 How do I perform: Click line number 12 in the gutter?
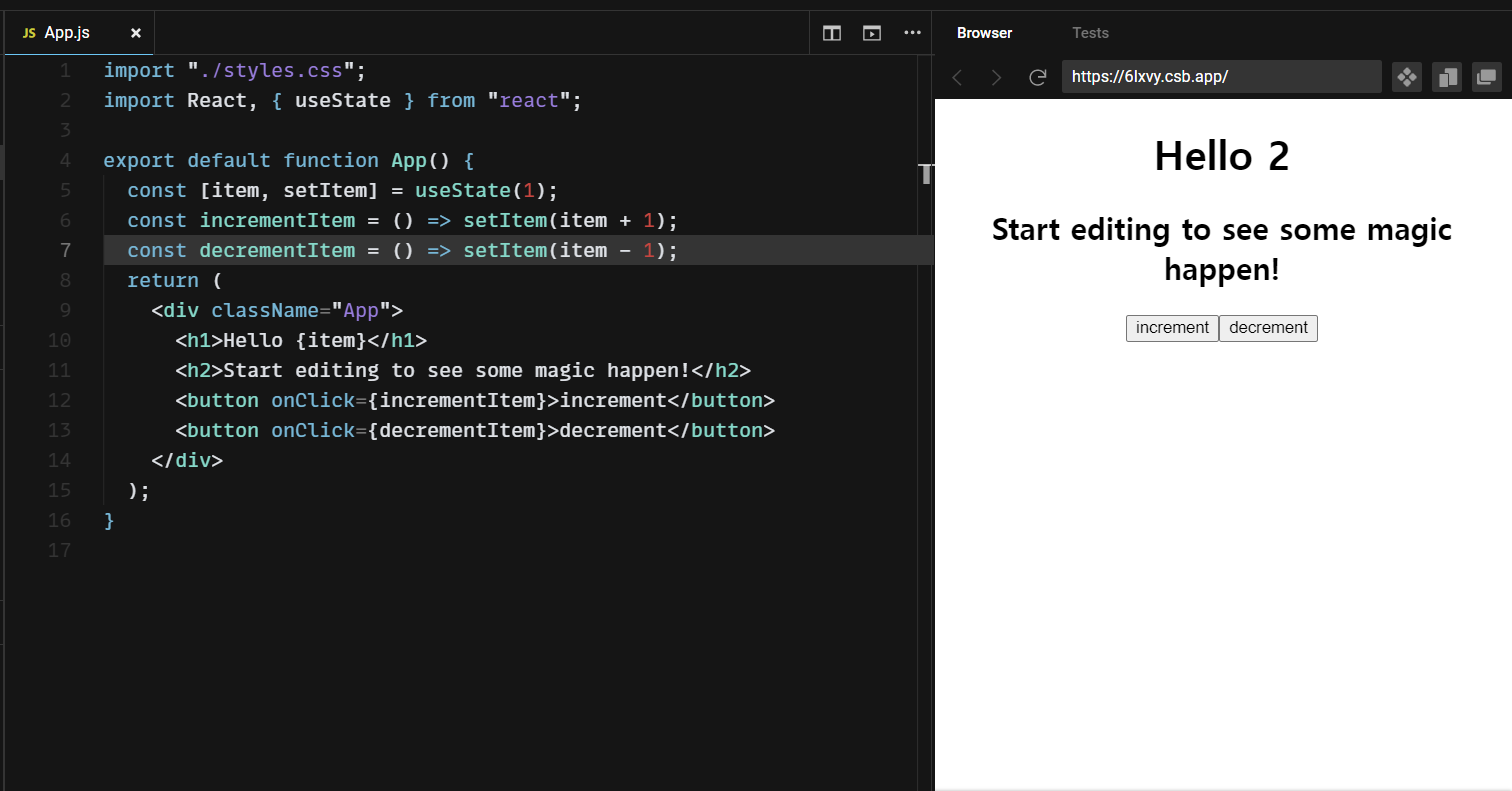click(59, 400)
